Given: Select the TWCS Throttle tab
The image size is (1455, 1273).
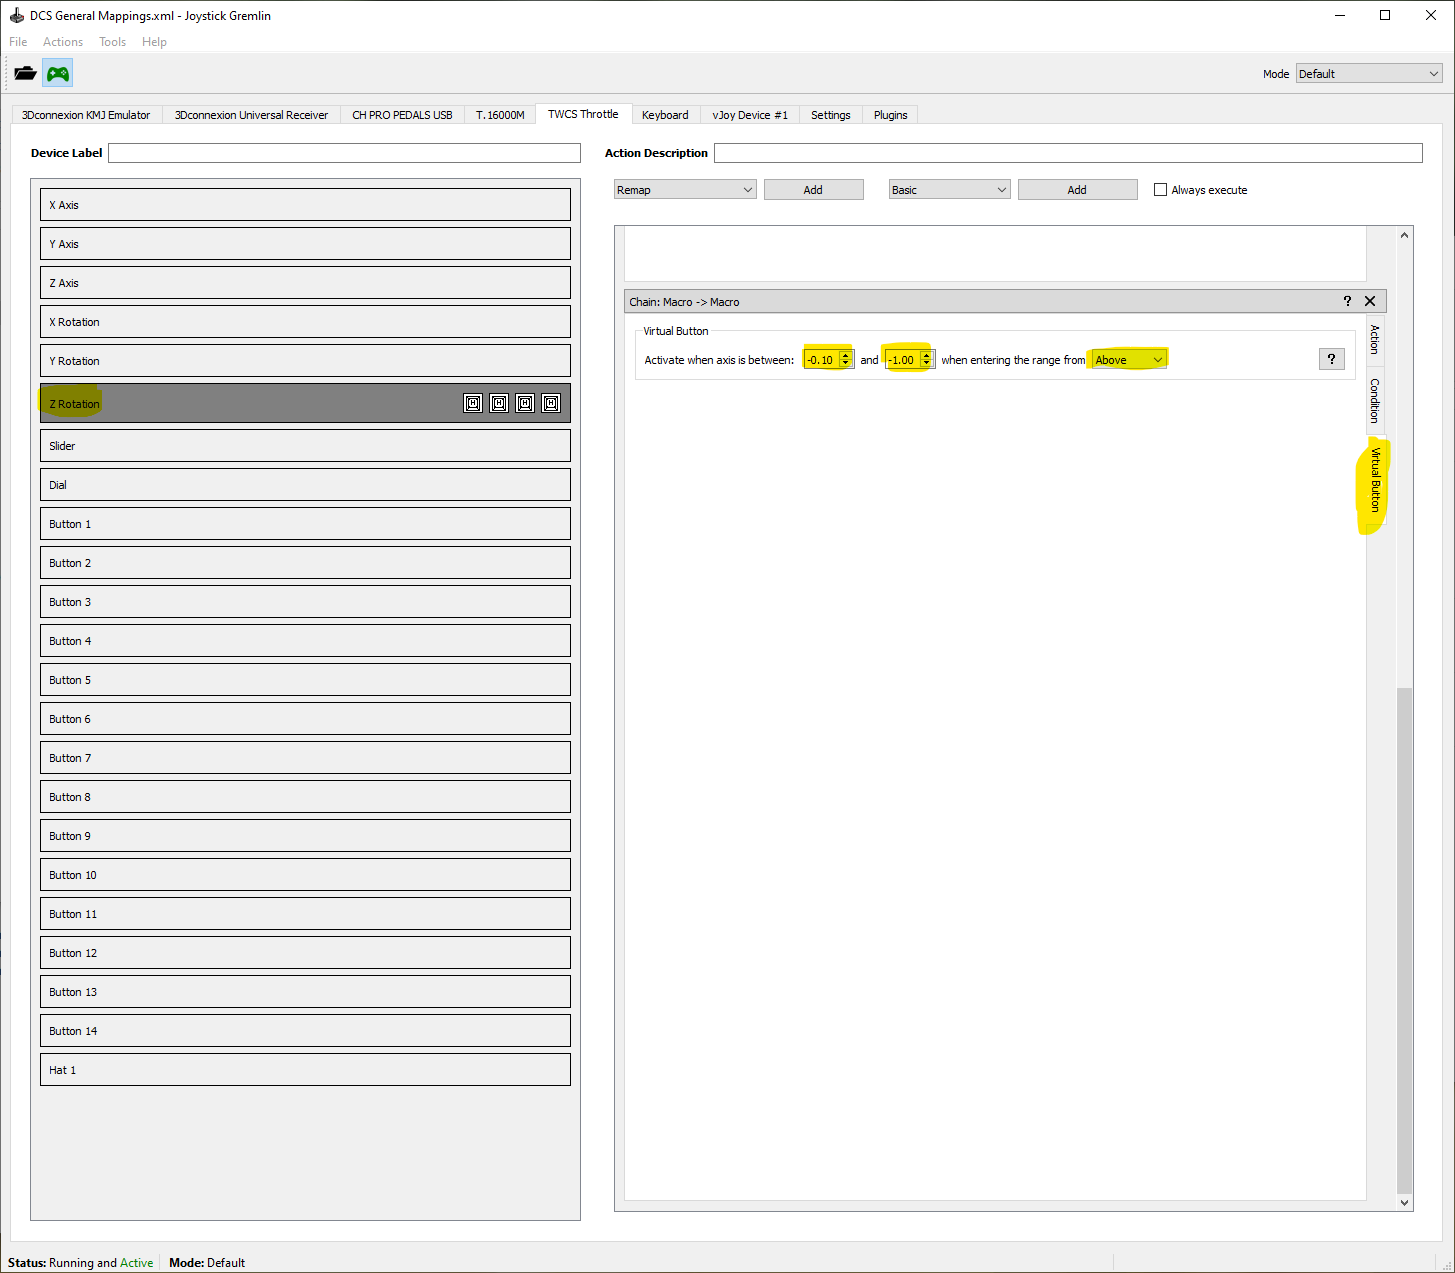Looking at the screenshot, I should [x=583, y=114].
